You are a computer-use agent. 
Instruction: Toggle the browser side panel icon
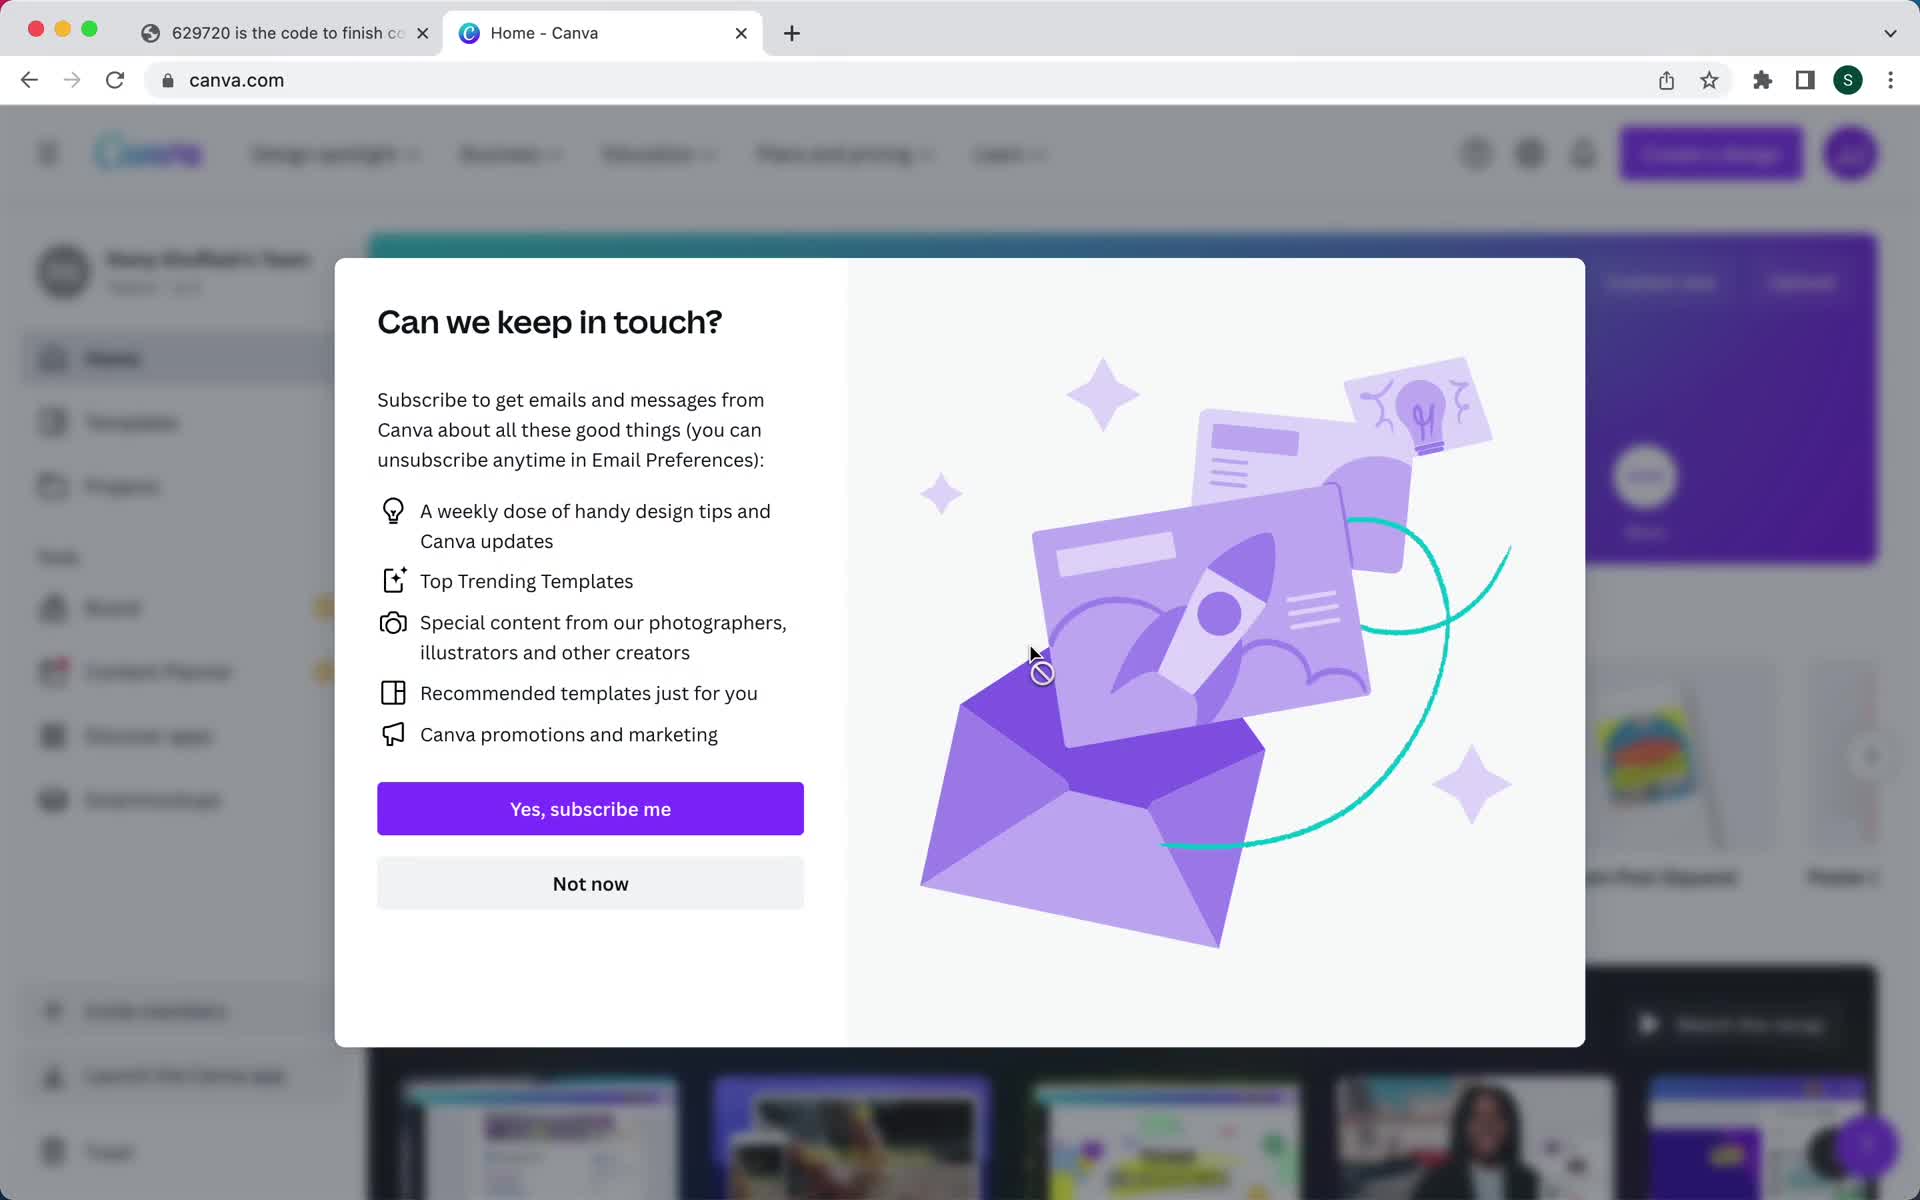[1805, 80]
